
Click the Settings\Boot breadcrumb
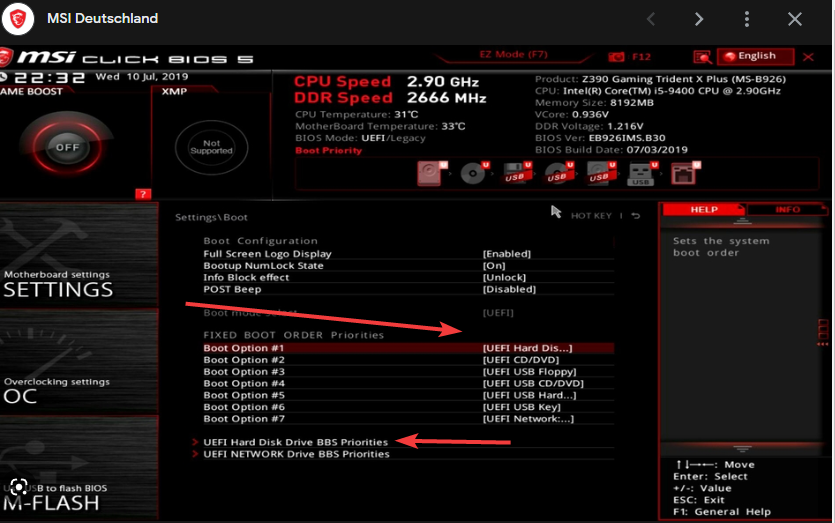pos(211,217)
